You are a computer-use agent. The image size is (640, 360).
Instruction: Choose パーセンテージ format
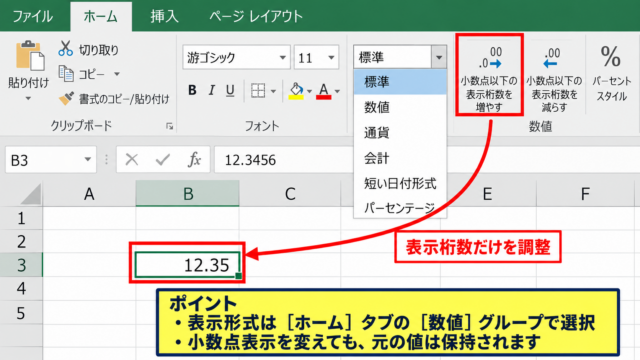(400, 208)
